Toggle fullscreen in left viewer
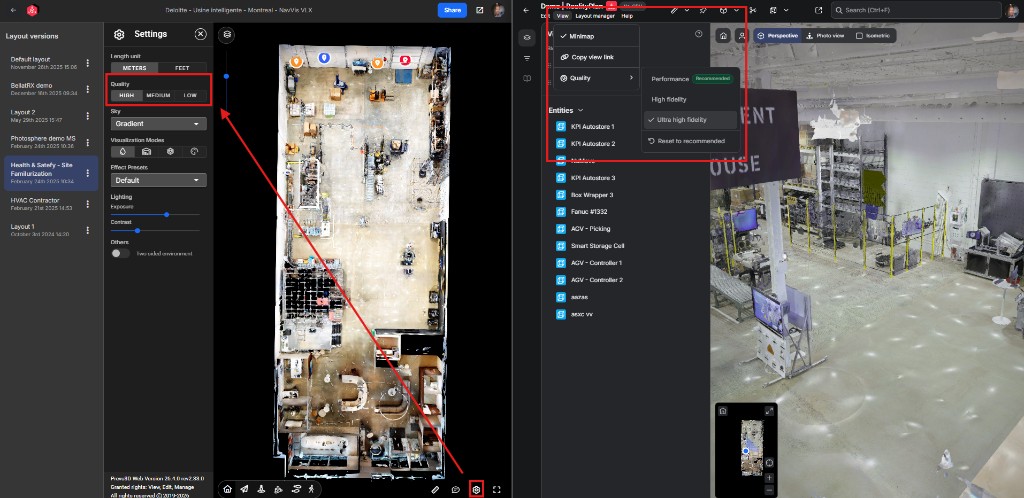Screen dimensions: 1024x498 point(497,490)
